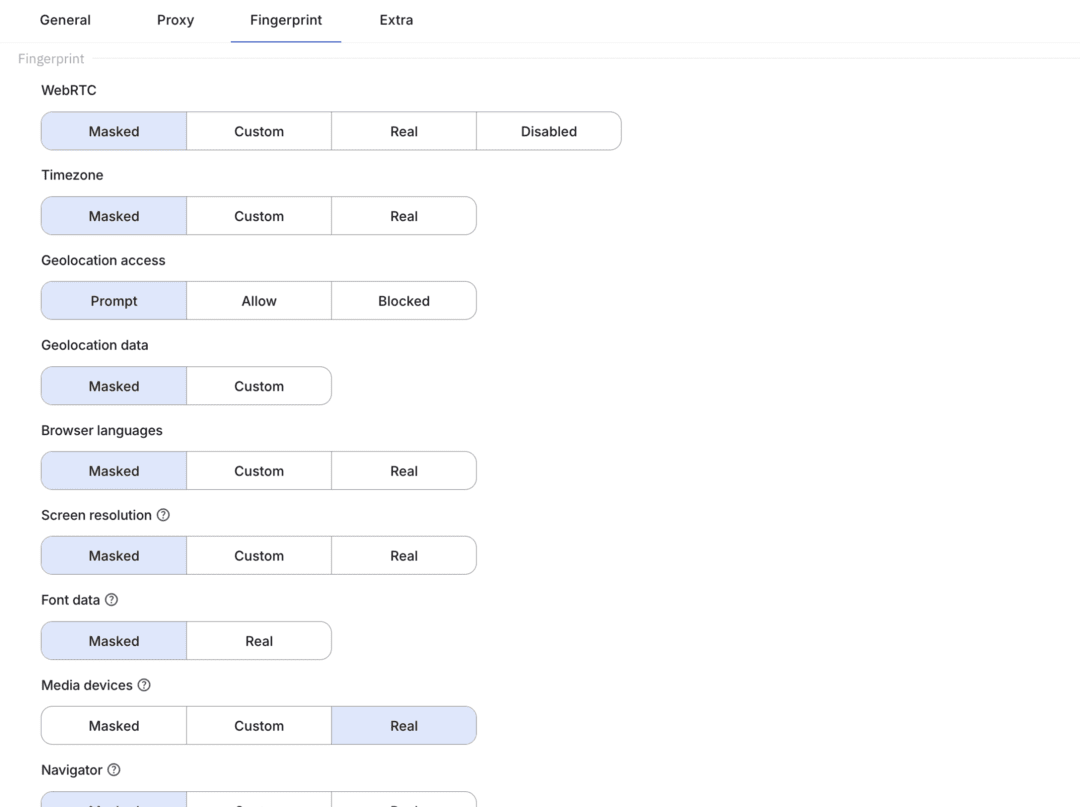
Task: Click the help icon next to Font data
Action: 111,600
